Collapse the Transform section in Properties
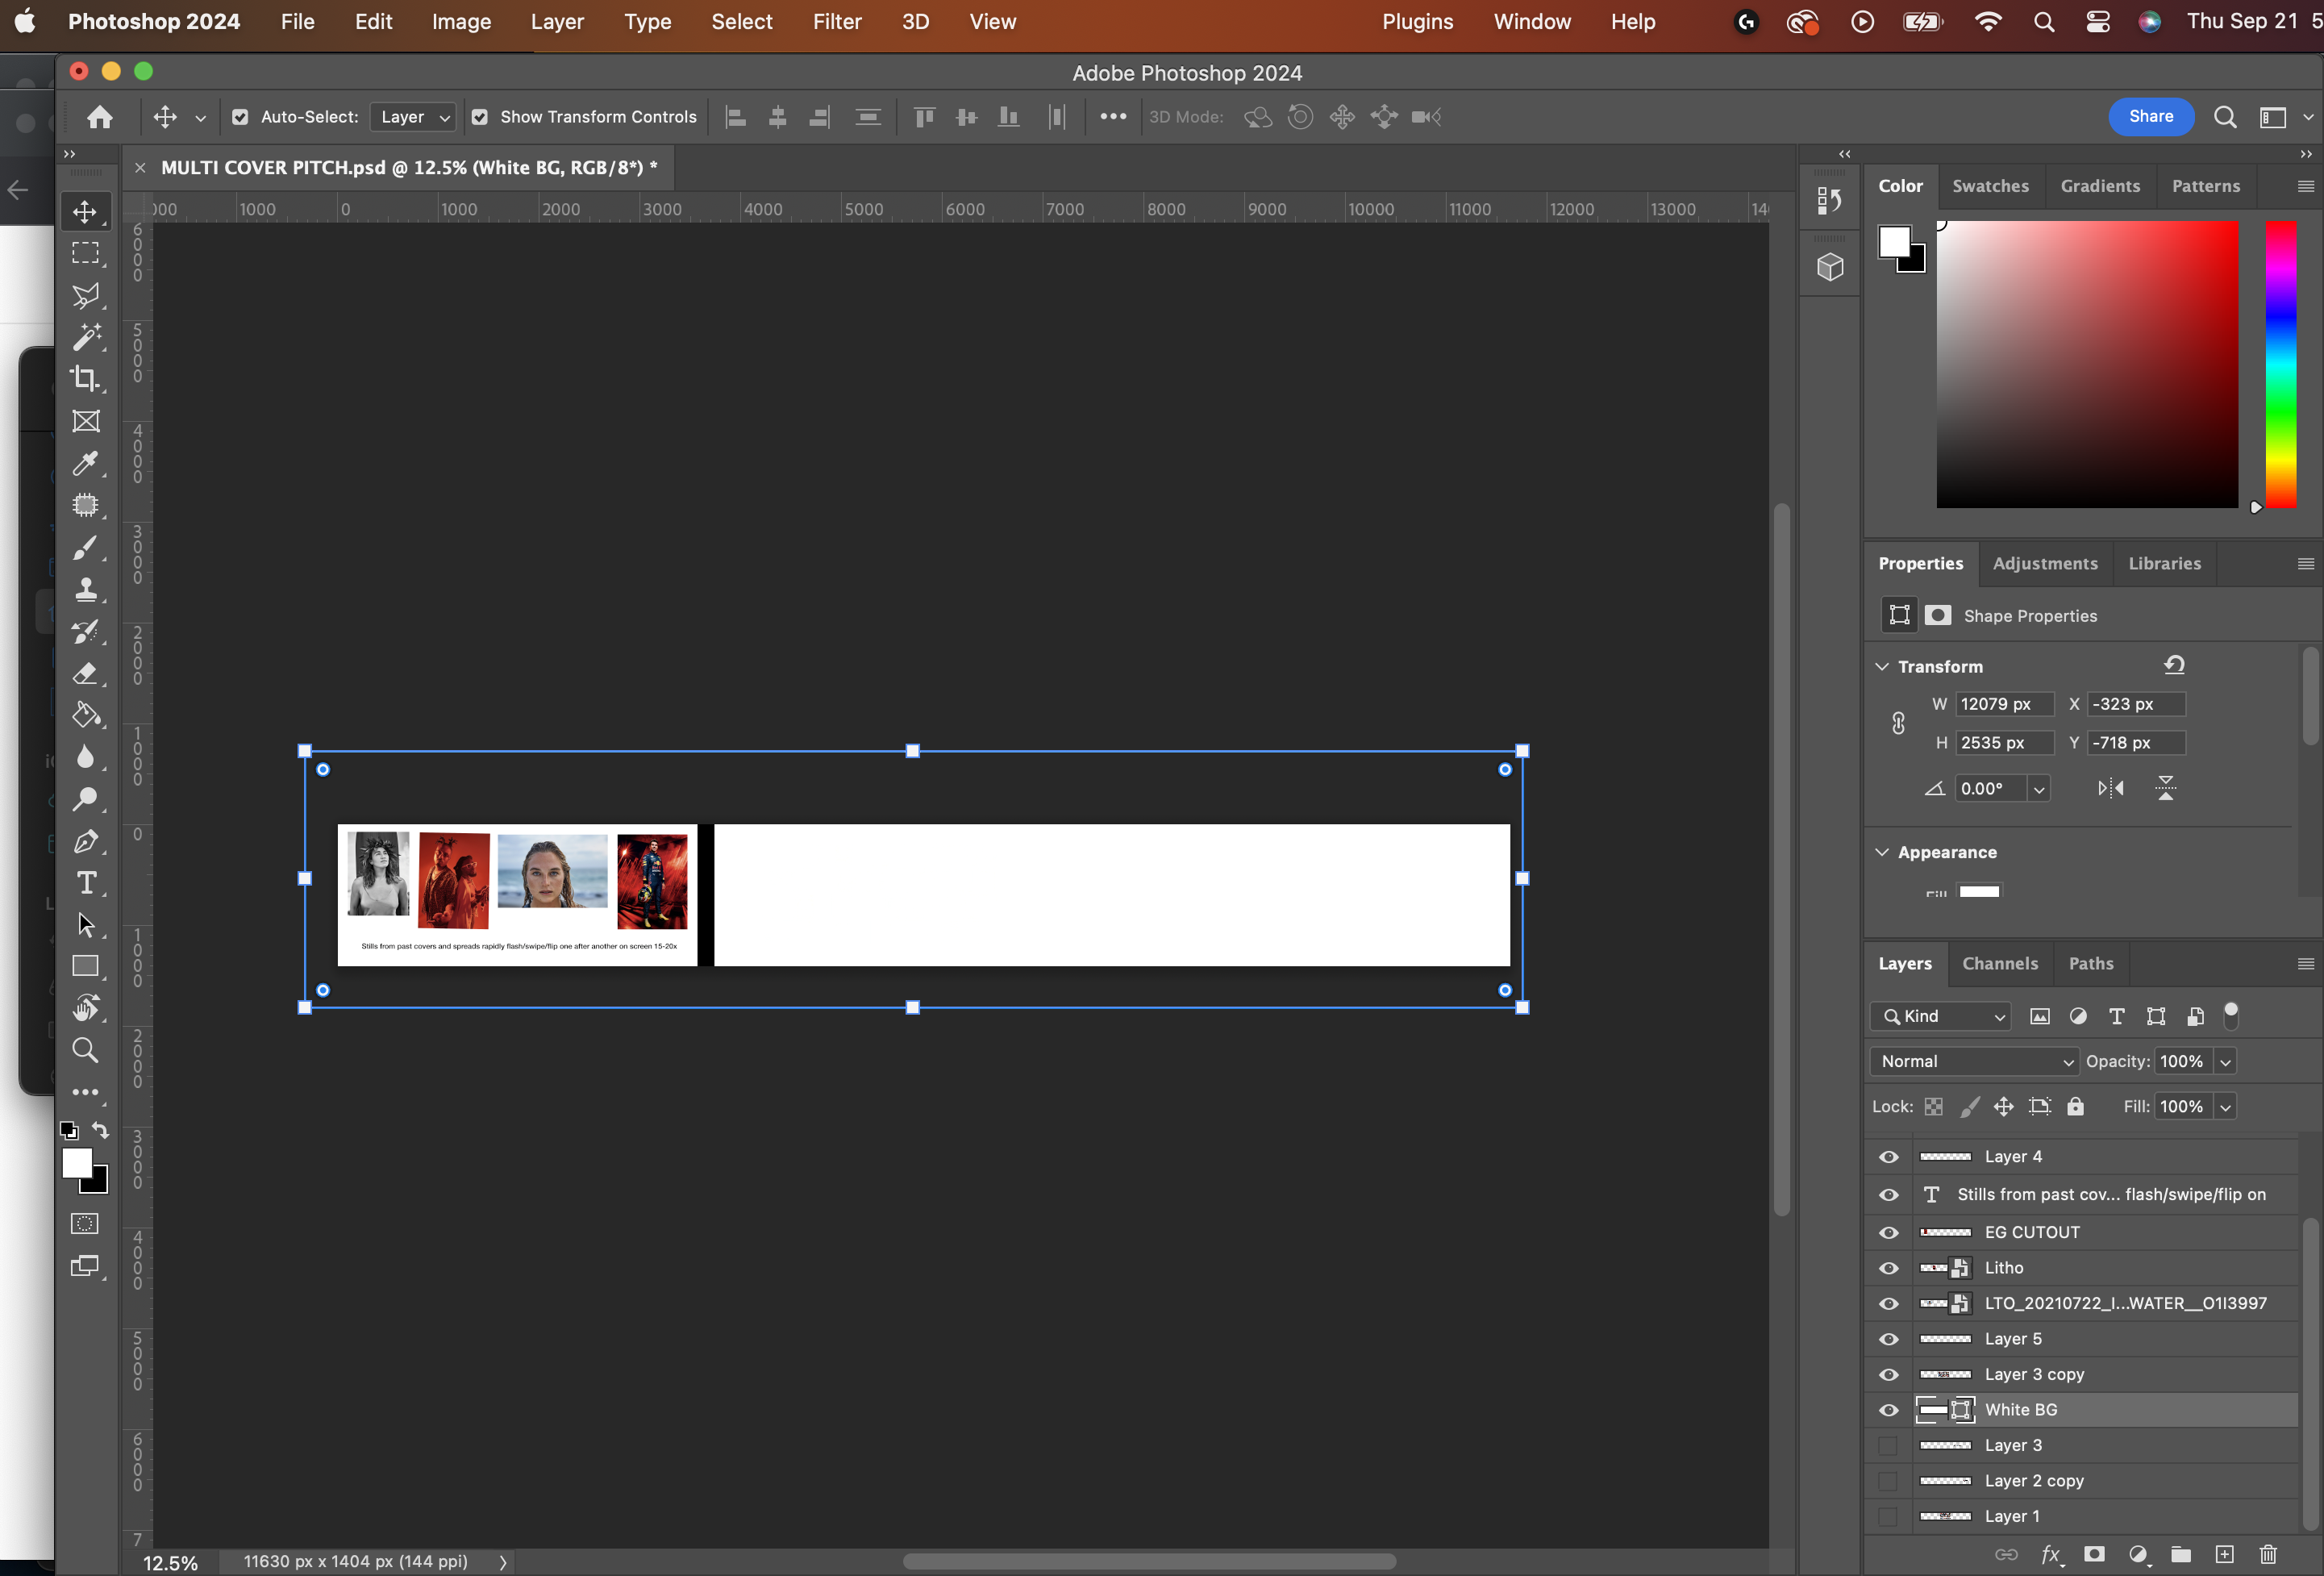This screenshot has width=2324, height=1576. [x=1882, y=666]
